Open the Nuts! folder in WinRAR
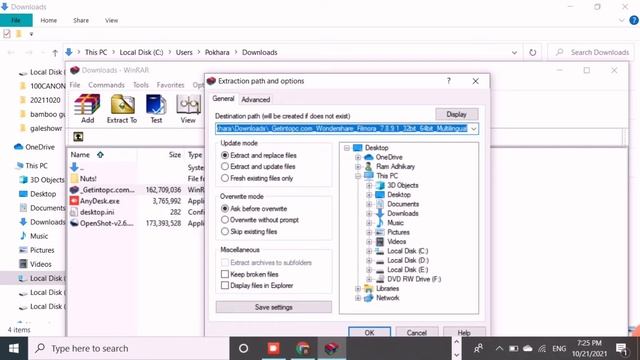640x360 pixels. (x=84, y=178)
